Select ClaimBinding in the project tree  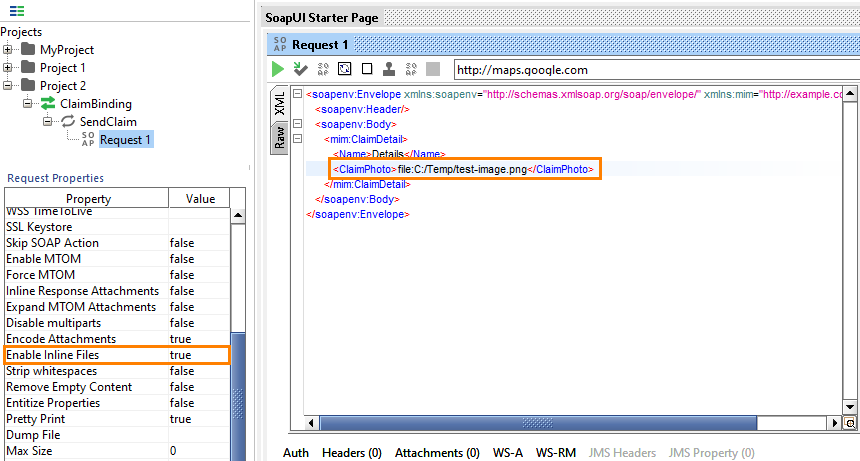(x=96, y=104)
